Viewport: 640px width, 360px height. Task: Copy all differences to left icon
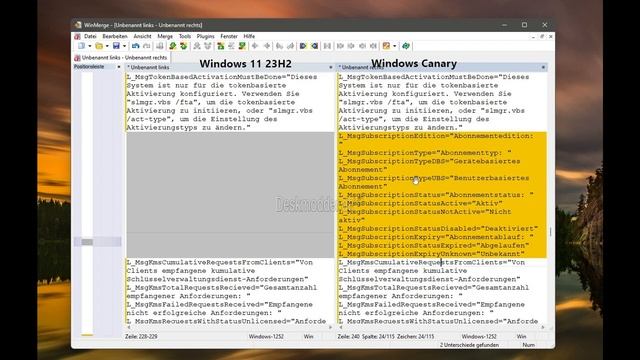tap(314, 46)
